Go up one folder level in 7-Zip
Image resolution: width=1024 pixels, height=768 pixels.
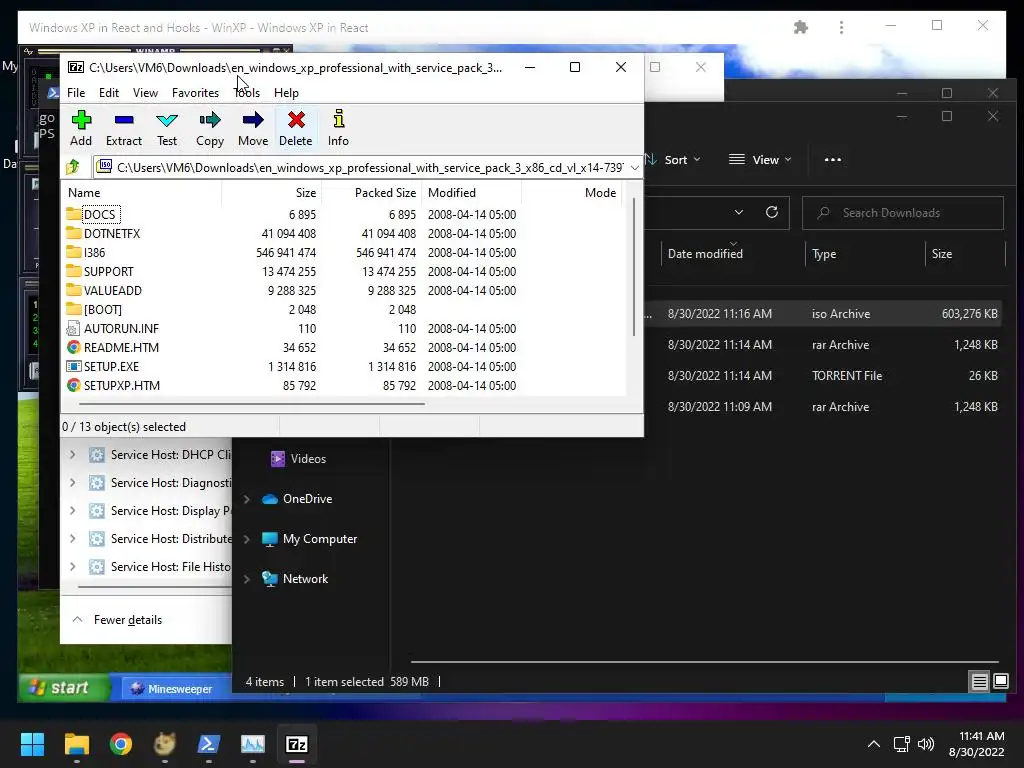(73, 167)
